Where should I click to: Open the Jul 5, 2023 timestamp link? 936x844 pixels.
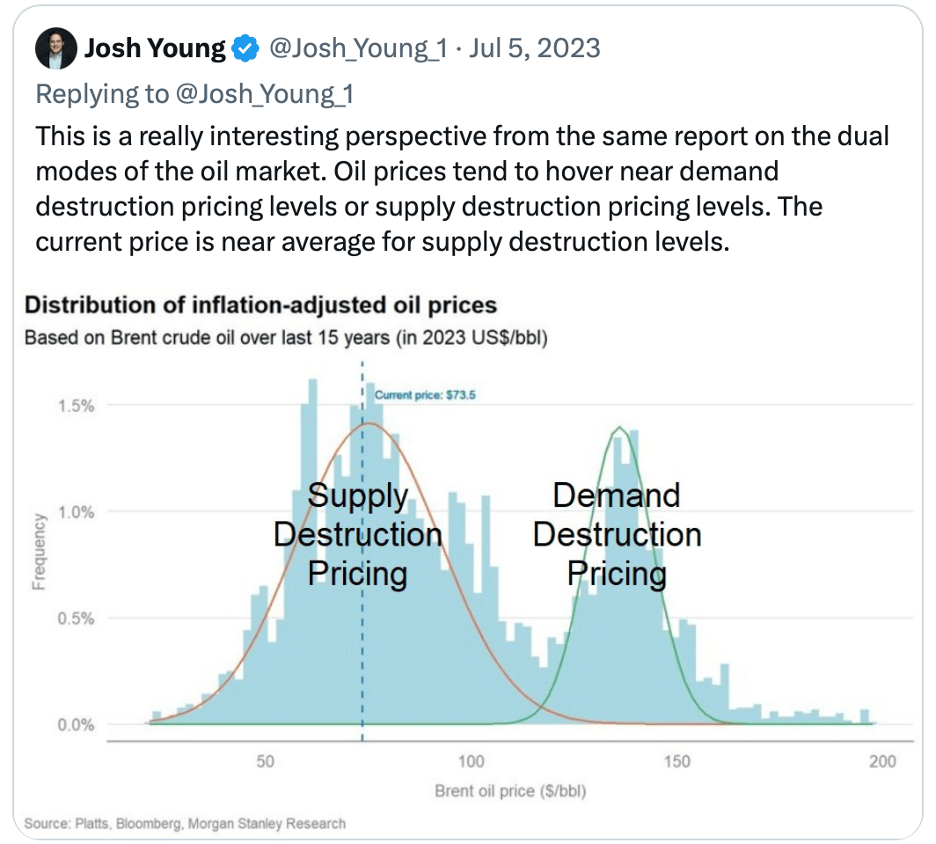pyautogui.click(x=535, y=48)
